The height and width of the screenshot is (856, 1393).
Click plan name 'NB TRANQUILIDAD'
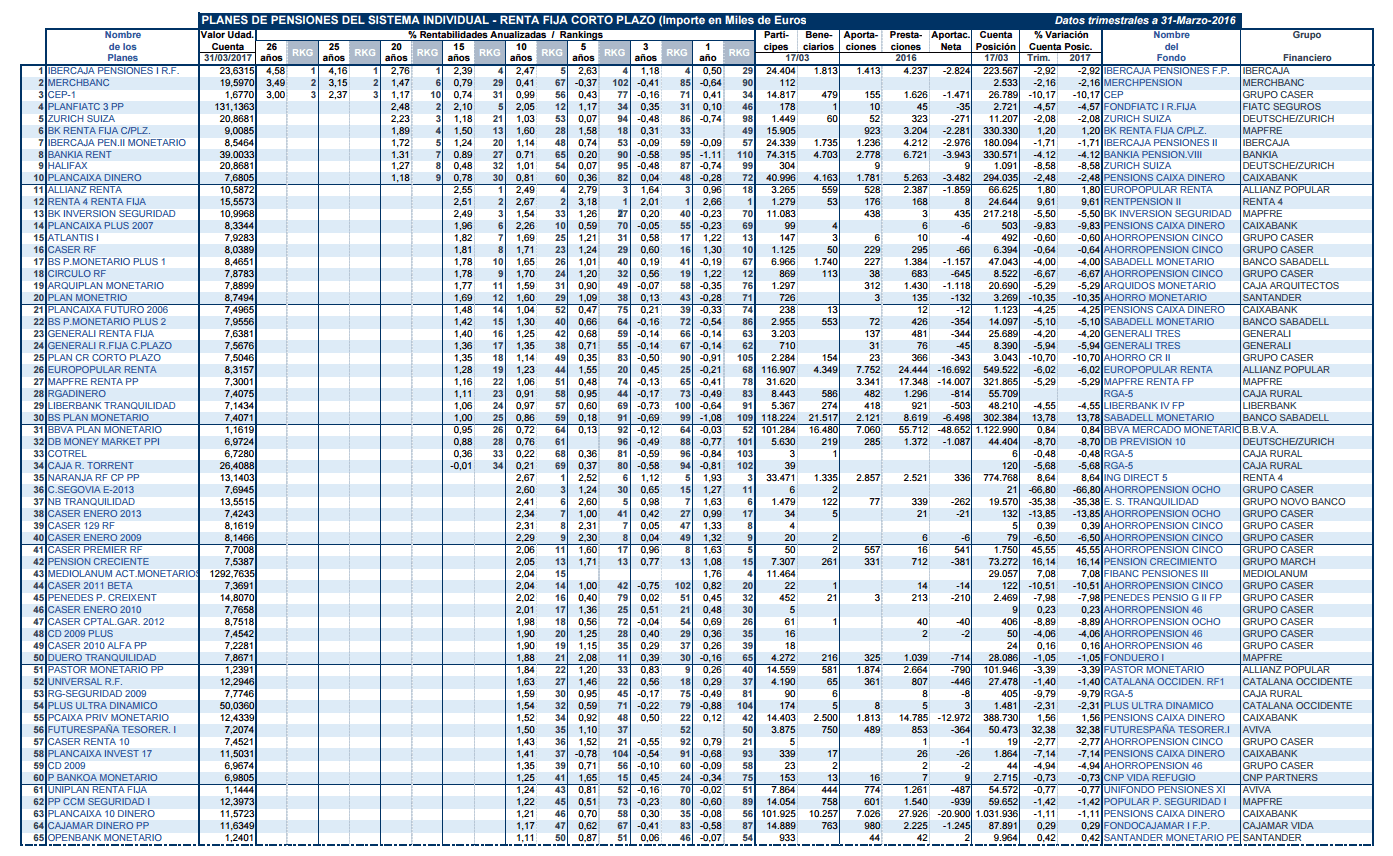(x=87, y=501)
